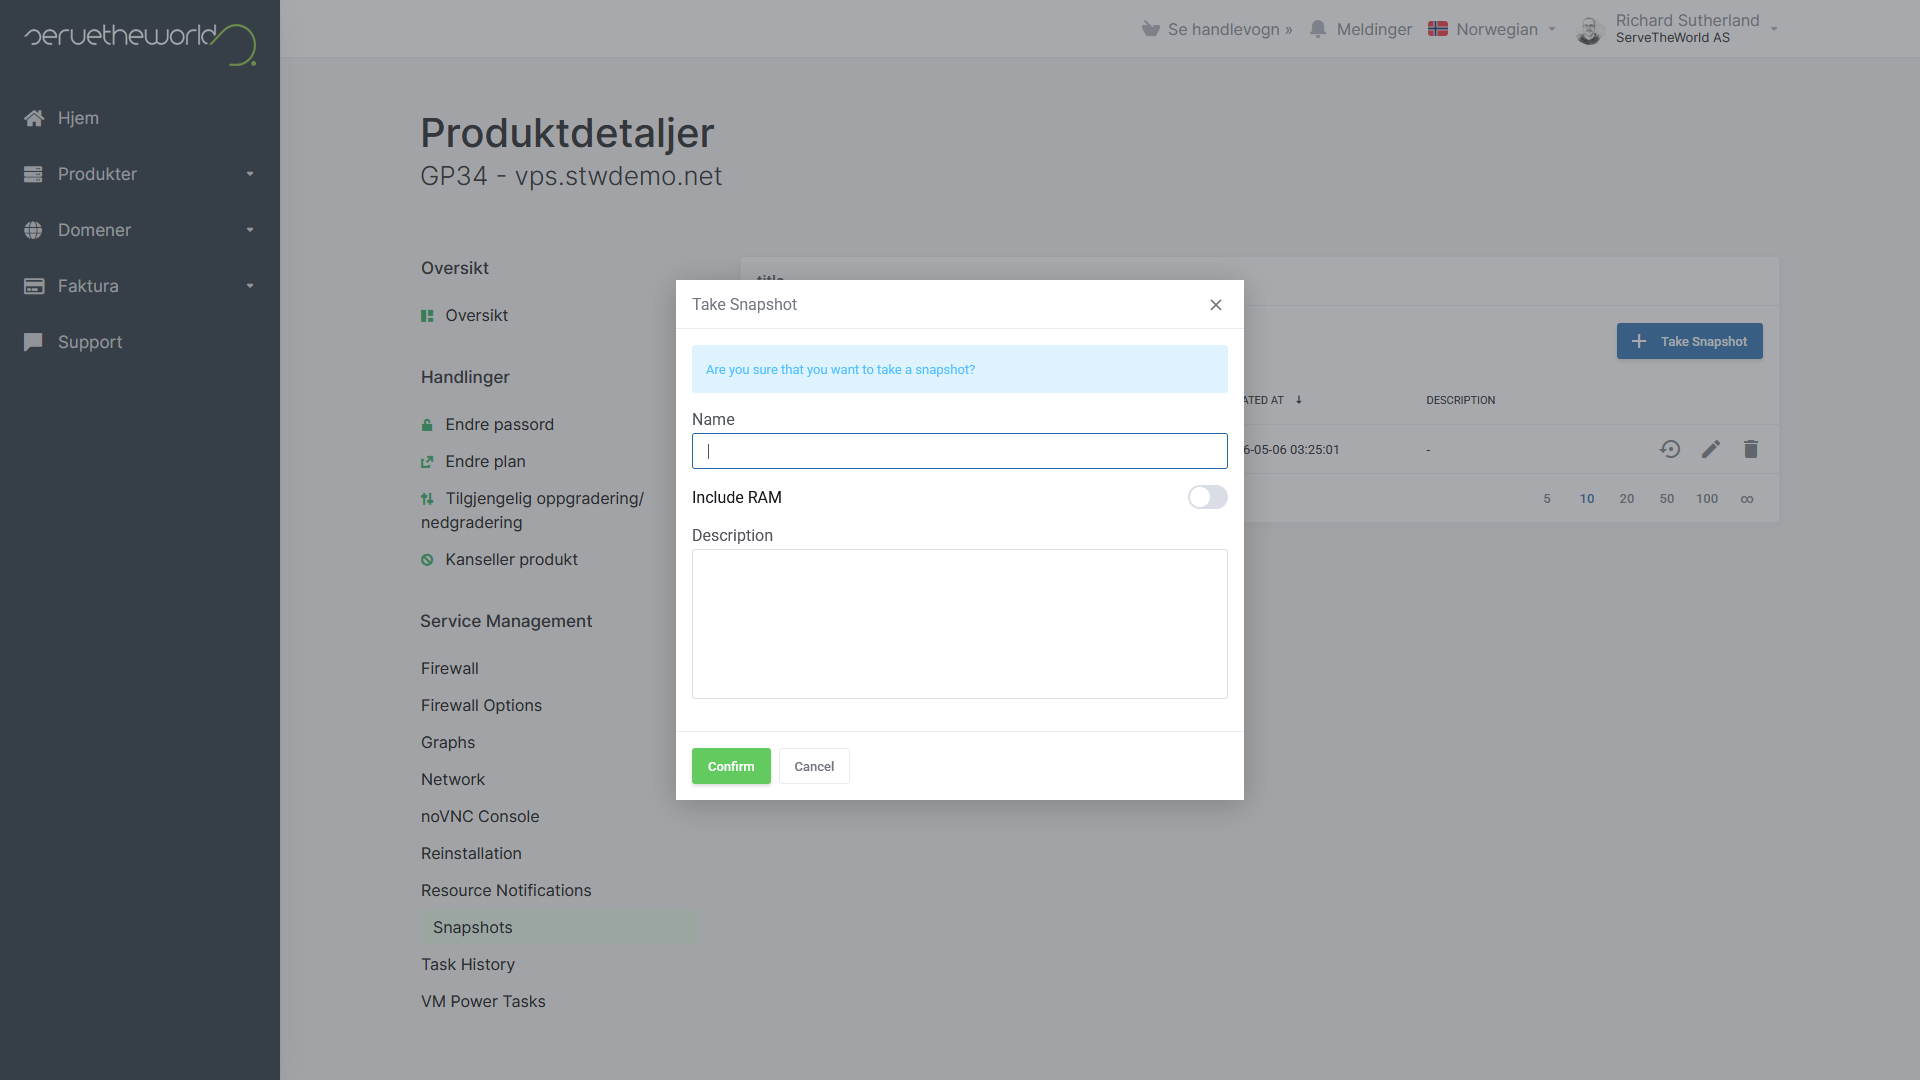The width and height of the screenshot is (1920, 1080).
Task: Click the Norwegian flag icon
Action: (x=1438, y=29)
